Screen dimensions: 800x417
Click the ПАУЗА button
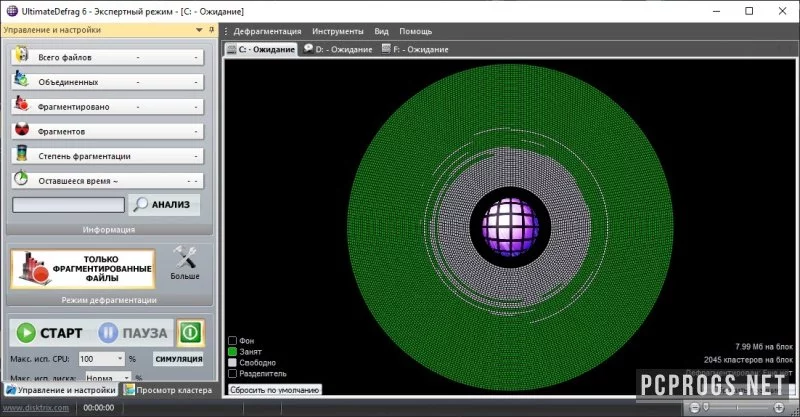pyautogui.click(x=133, y=333)
